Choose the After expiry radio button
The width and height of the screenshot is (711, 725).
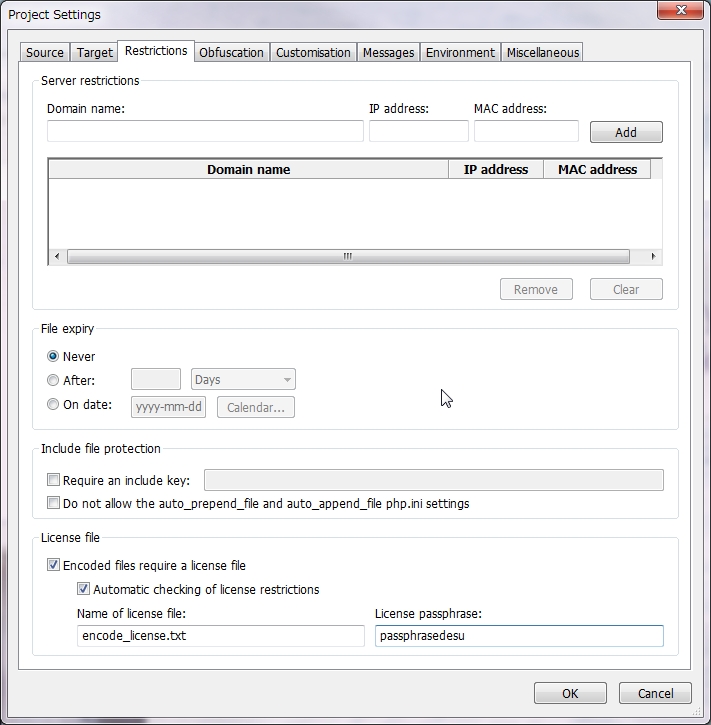pyautogui.click(x=54, y=380)
